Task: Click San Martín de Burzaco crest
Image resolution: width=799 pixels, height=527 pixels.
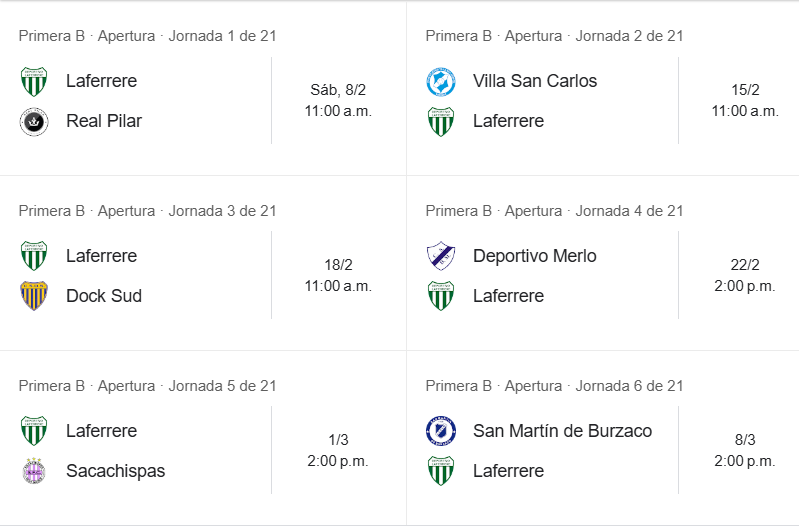Action: click(441, 431)
